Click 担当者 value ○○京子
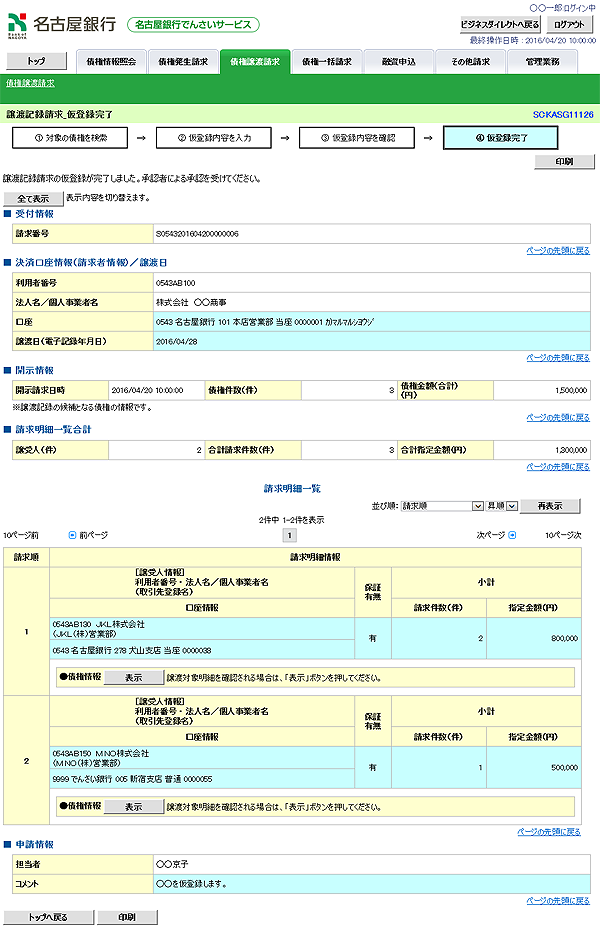600x933 pixels. 172,865
